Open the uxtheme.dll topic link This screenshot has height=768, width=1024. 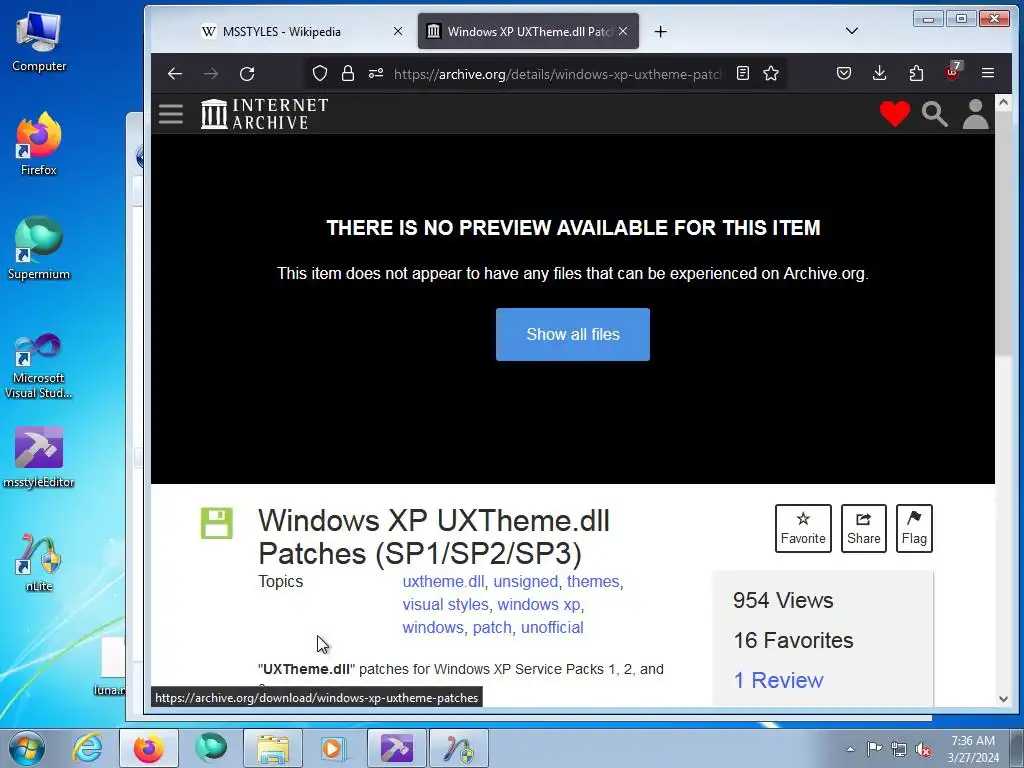443,581
